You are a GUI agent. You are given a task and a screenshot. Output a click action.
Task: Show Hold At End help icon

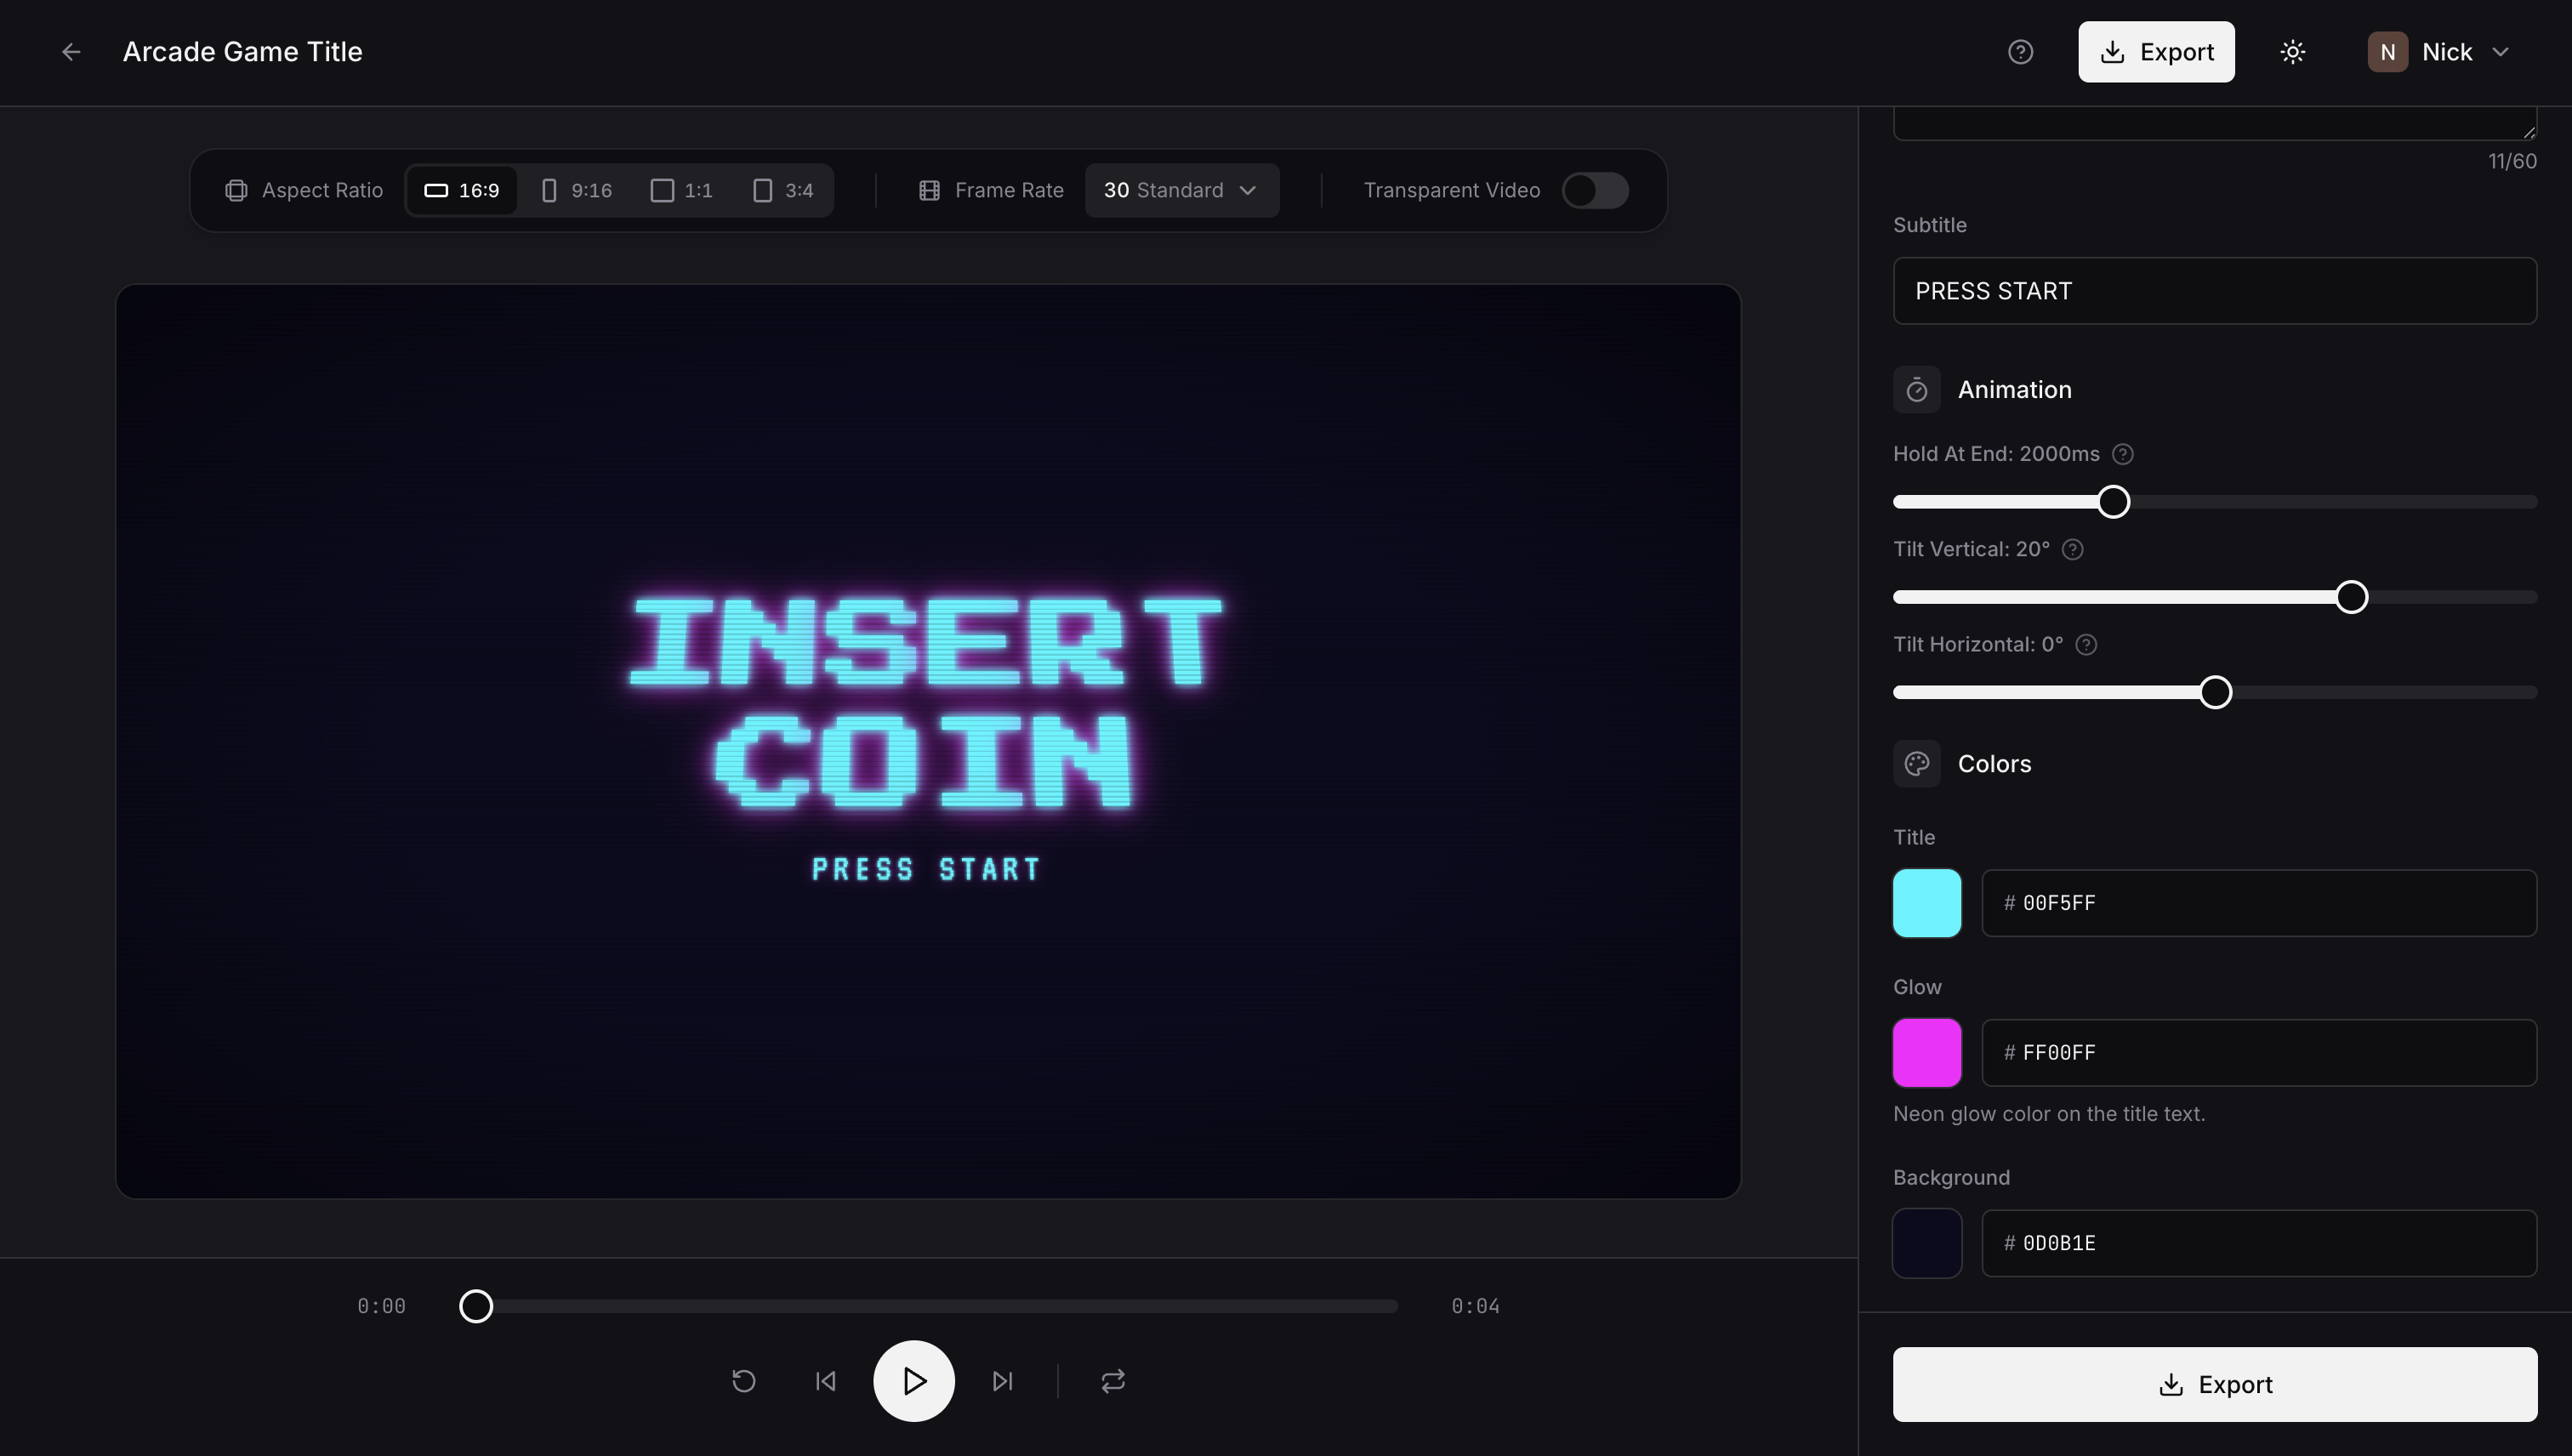pyautogui.click(x=2122, y=454)
